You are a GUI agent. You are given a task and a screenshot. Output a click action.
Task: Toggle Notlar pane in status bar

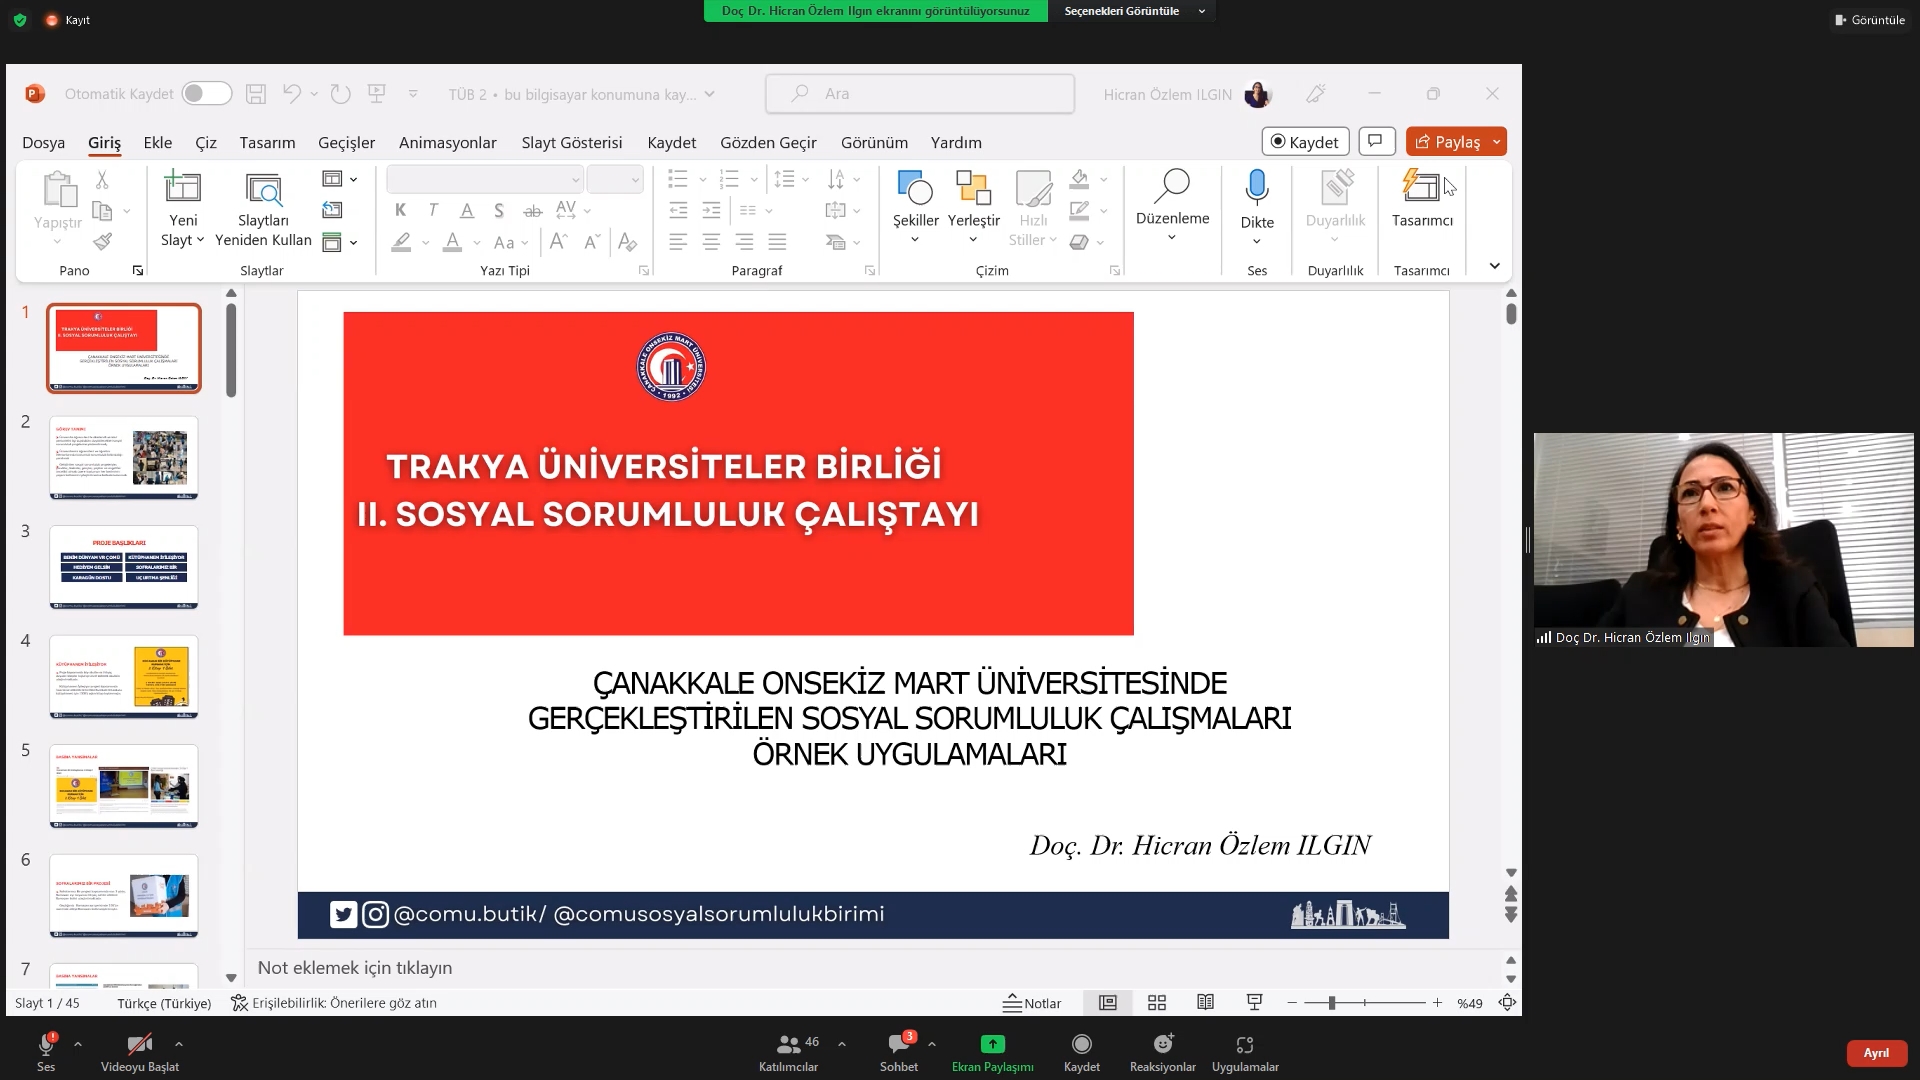[x=1032, y=1003]
